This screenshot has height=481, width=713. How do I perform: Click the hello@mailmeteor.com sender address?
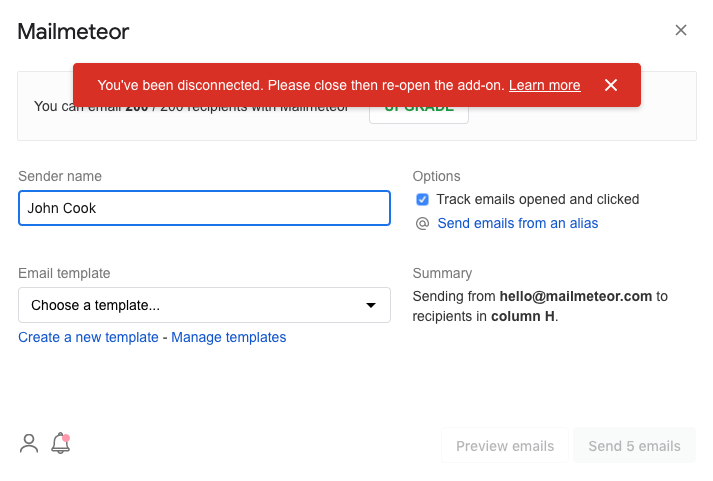[576, 296]
